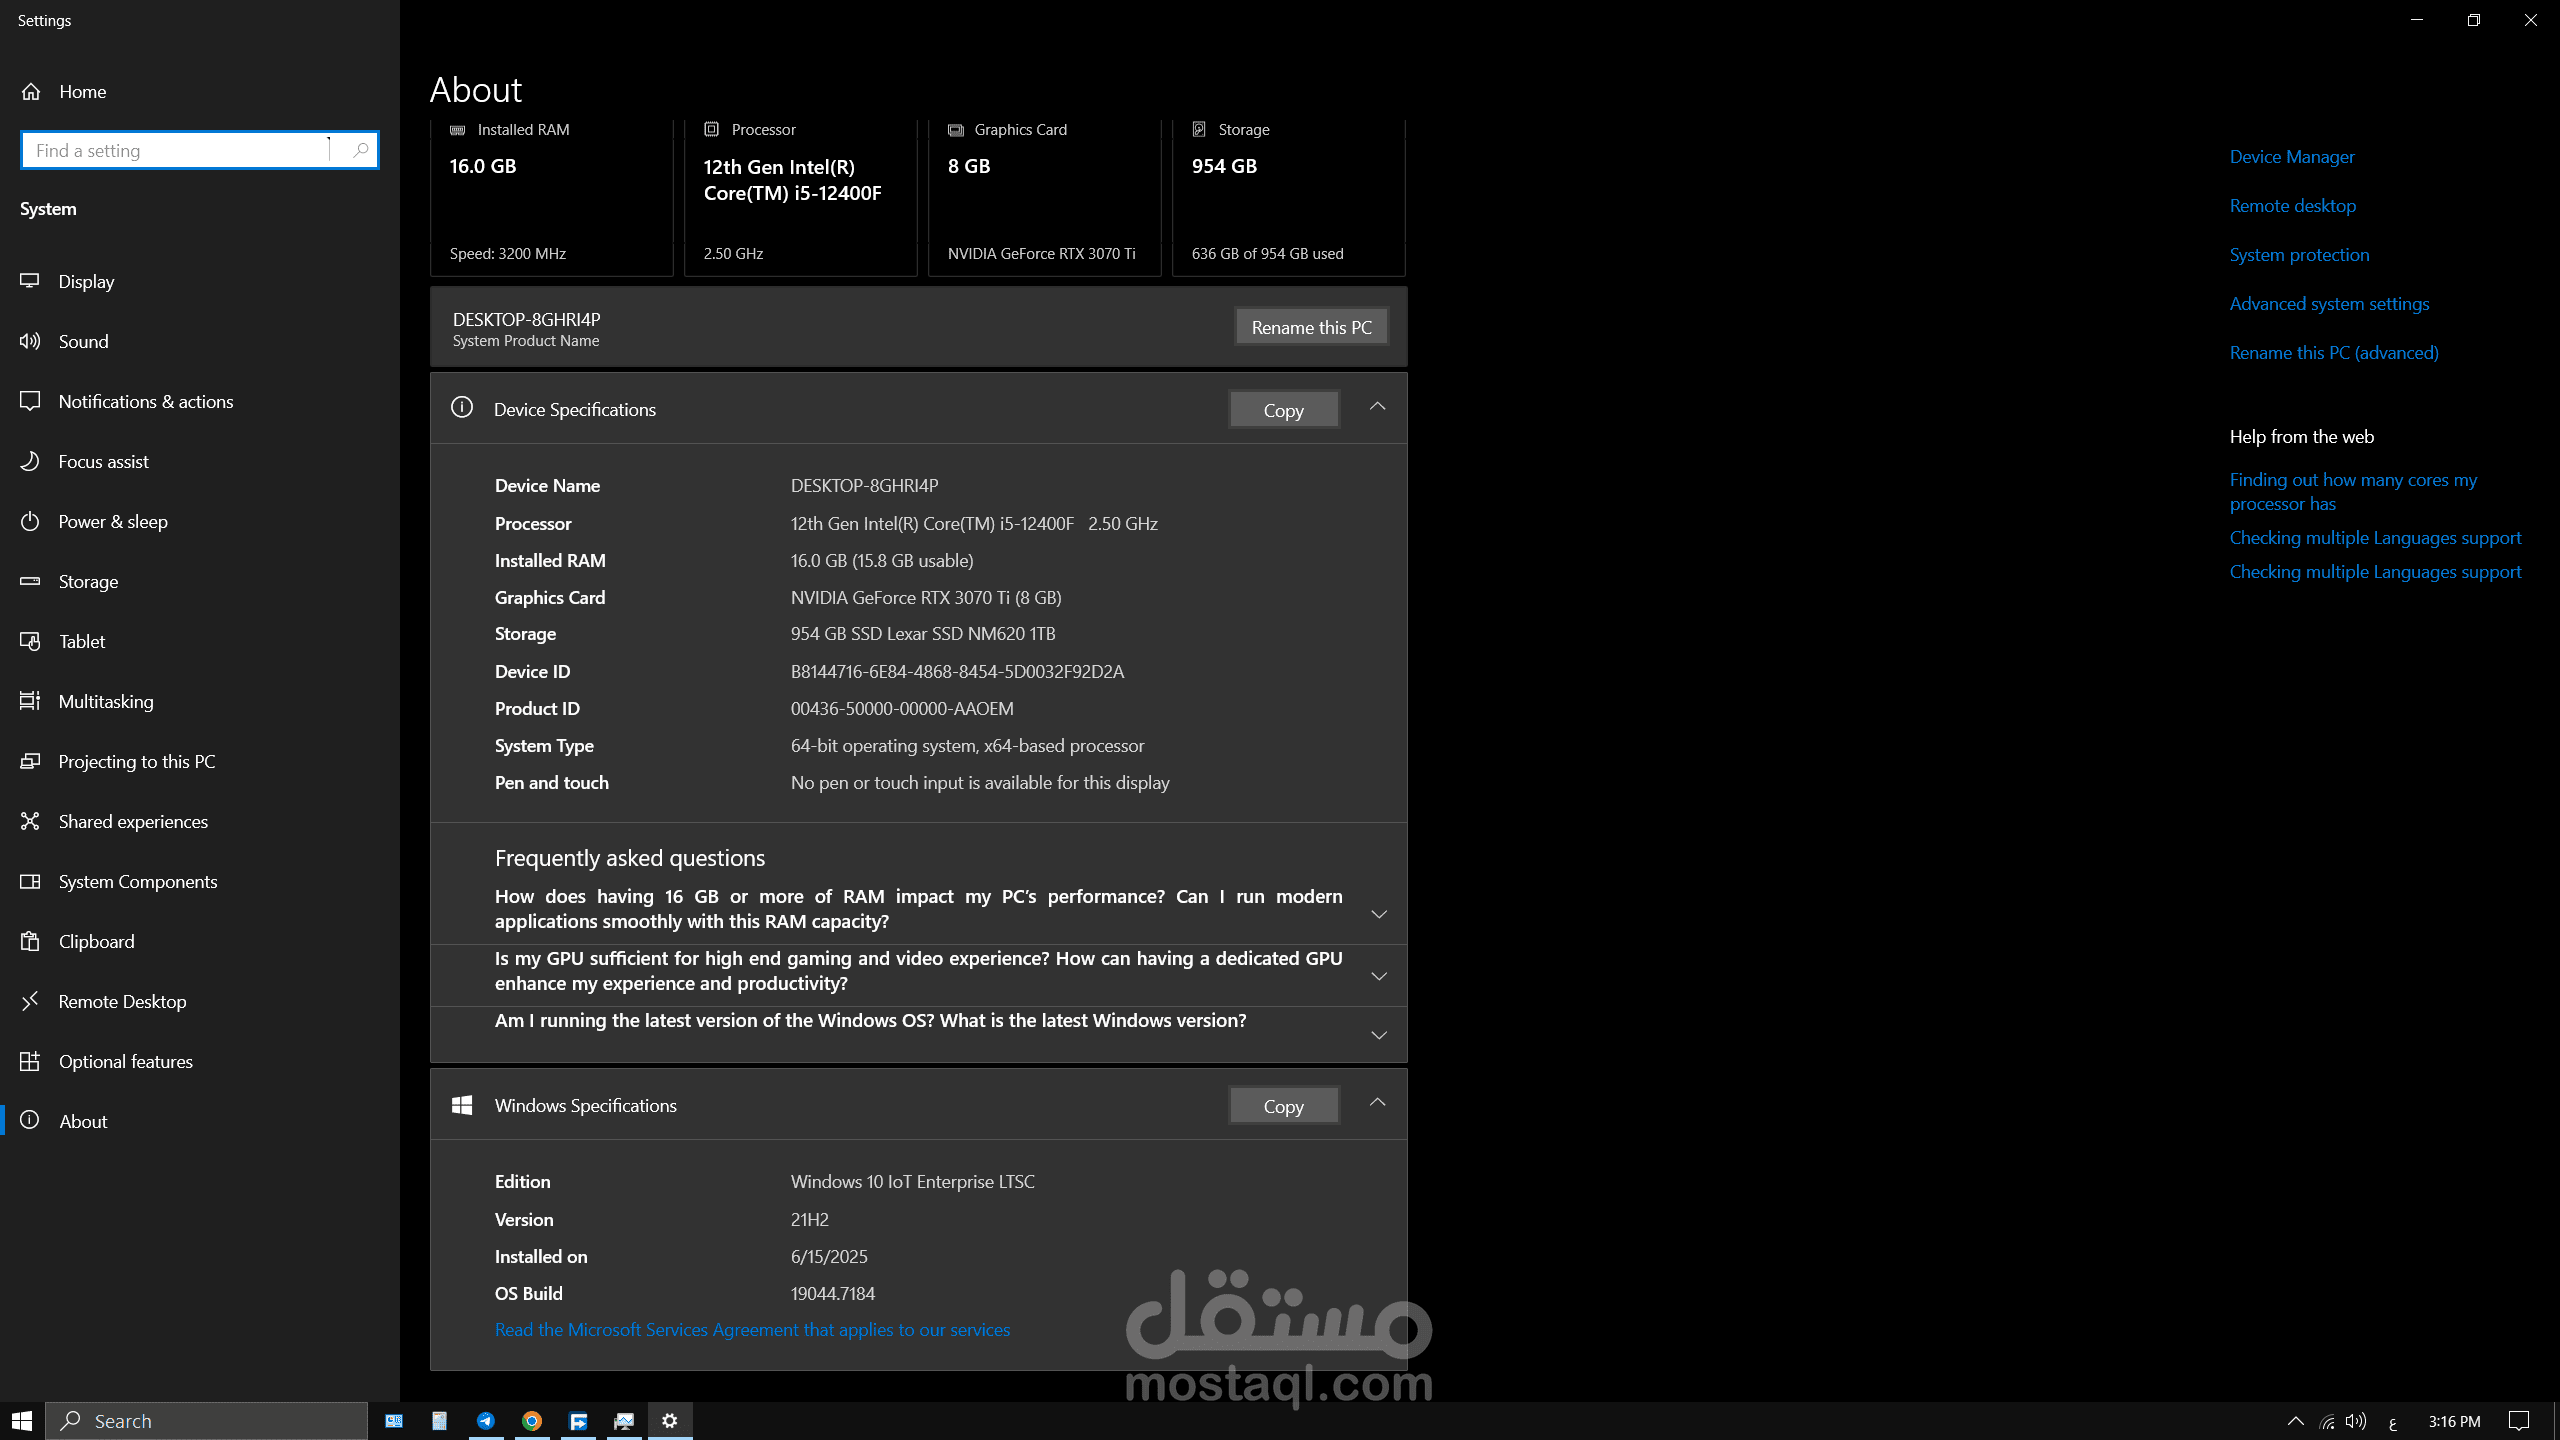Copy the Windows Specifications
2560x1440 pixels.
(1283, 1106)
